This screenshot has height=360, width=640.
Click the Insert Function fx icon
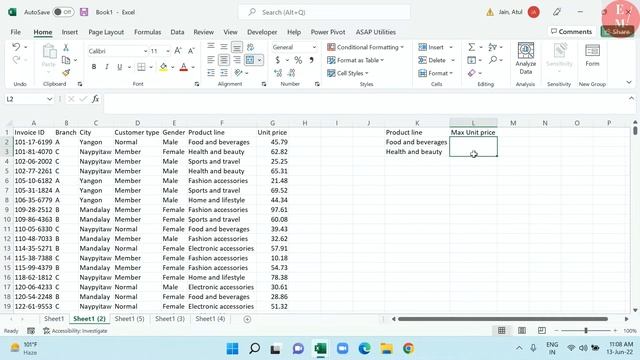point(96,99)
